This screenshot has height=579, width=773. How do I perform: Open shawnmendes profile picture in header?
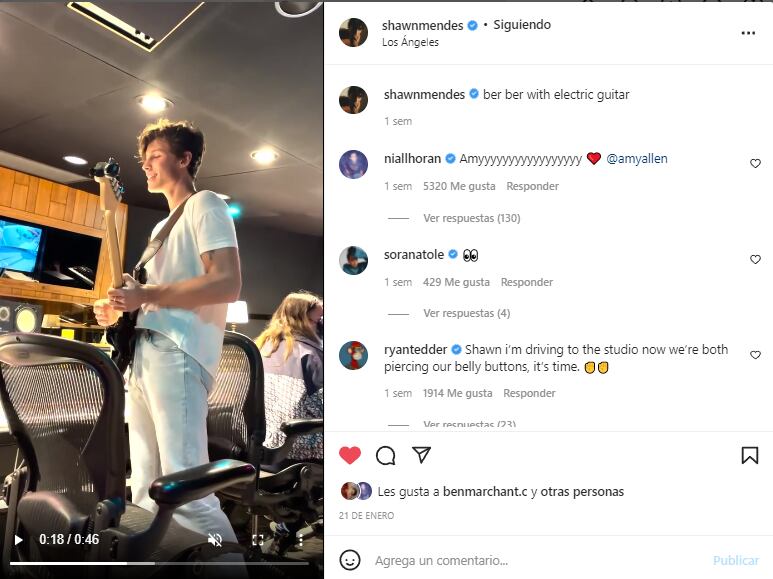coord(353,33)
